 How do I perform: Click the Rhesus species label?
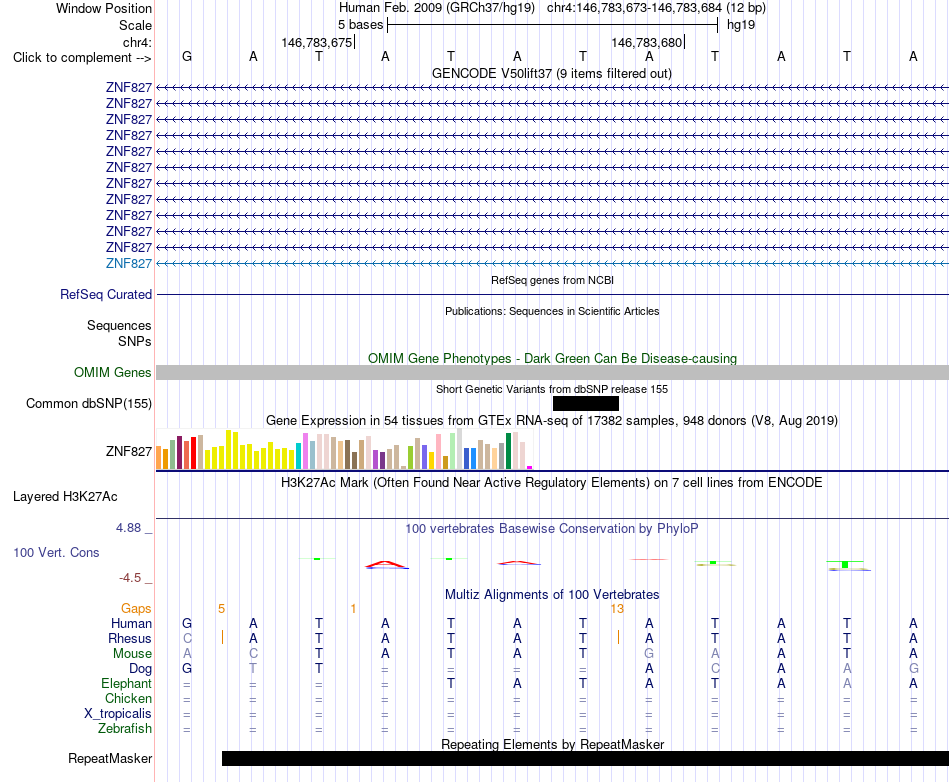tap(130, 638)
